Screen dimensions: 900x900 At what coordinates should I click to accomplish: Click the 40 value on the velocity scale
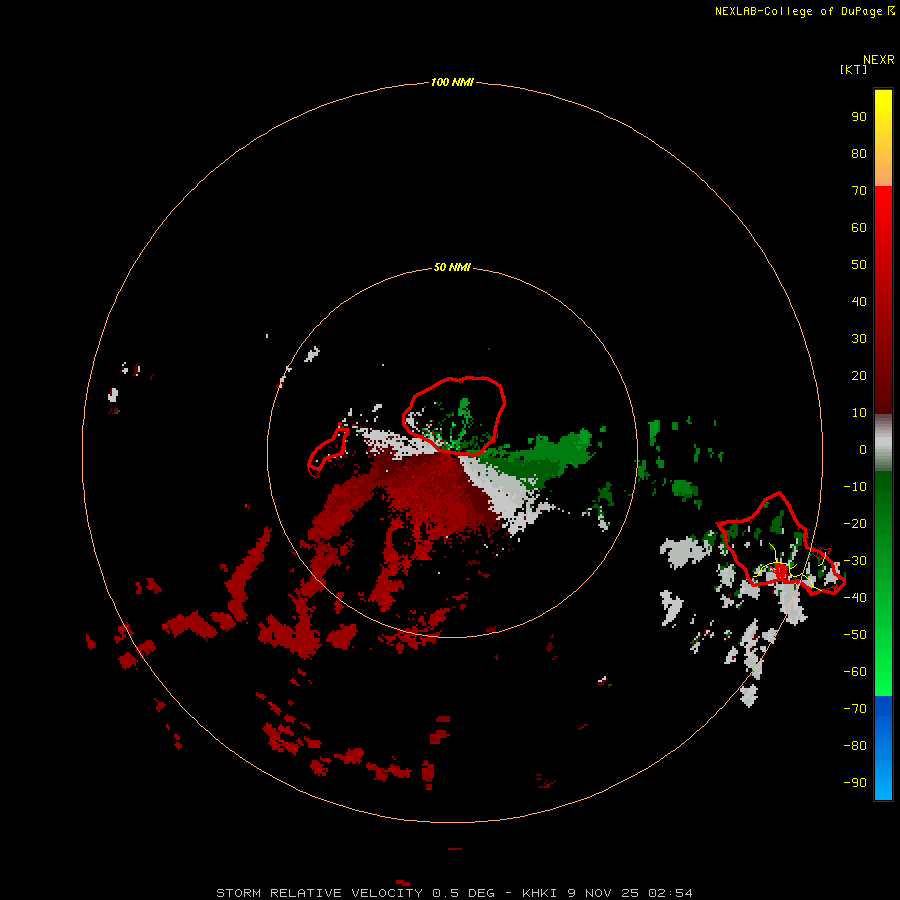859,301
